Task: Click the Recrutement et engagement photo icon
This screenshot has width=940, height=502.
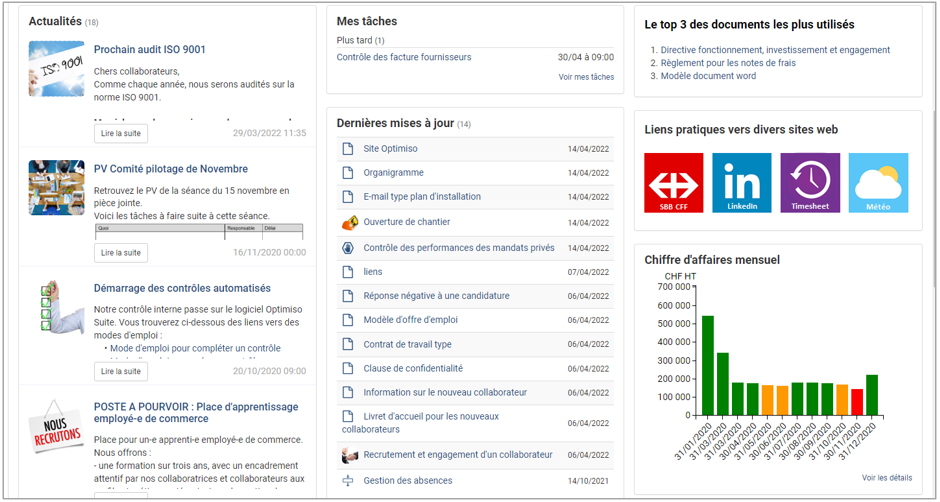Action: (x=349, y=455)
